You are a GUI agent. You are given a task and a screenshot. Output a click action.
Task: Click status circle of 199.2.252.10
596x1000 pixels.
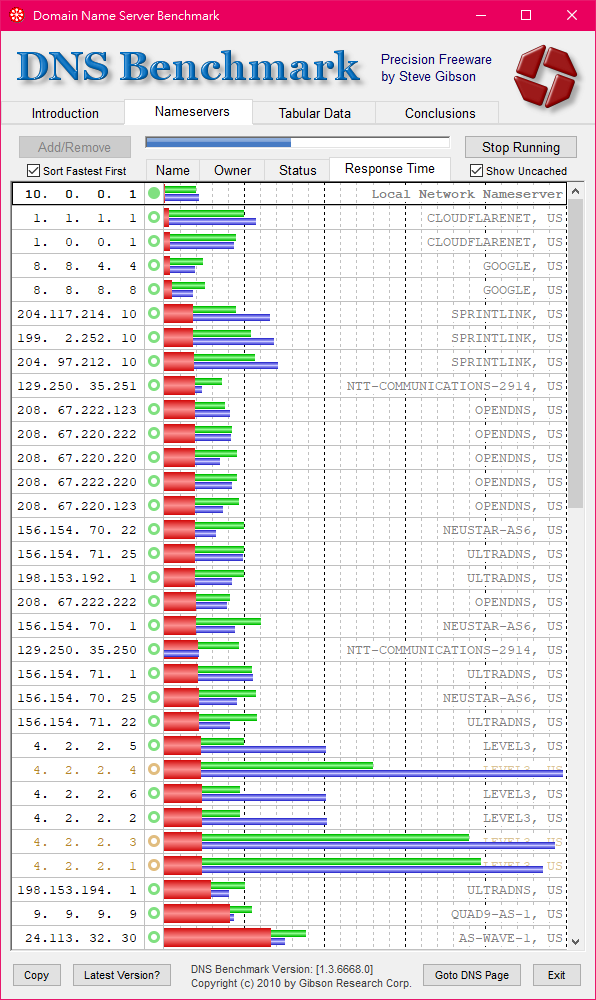coord(154,337)
